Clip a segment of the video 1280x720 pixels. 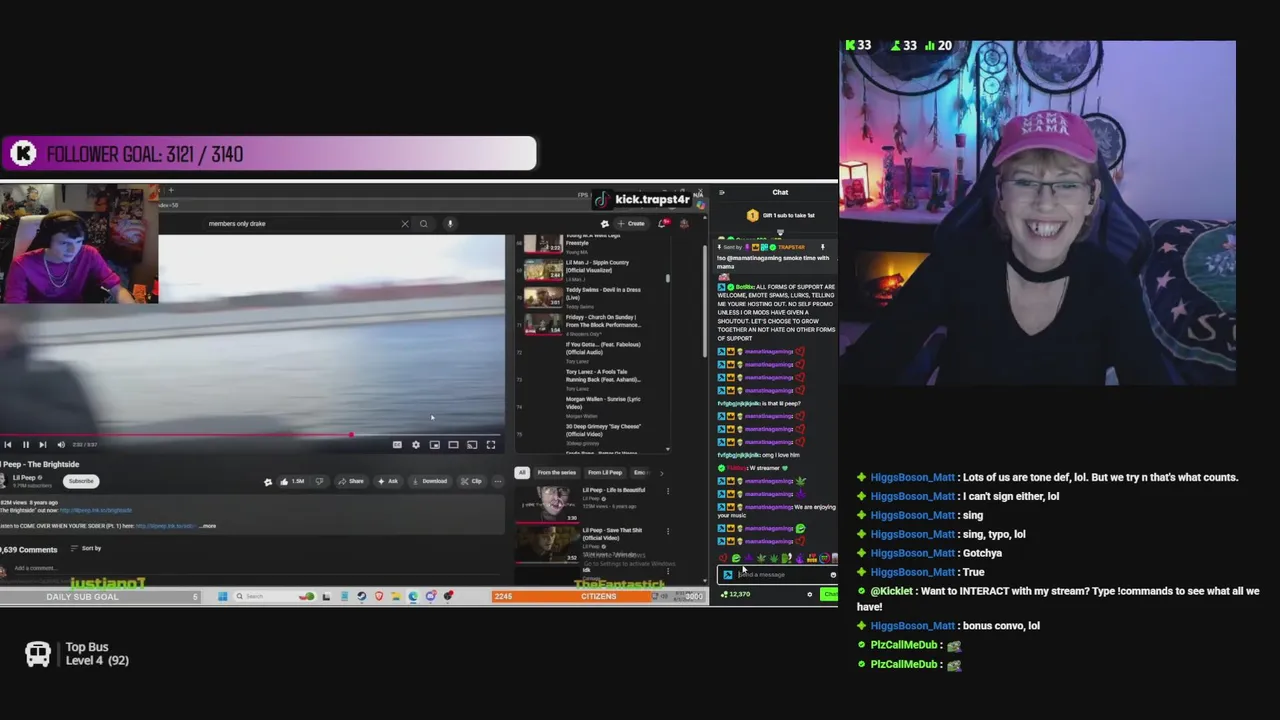(x=471, y=481)
